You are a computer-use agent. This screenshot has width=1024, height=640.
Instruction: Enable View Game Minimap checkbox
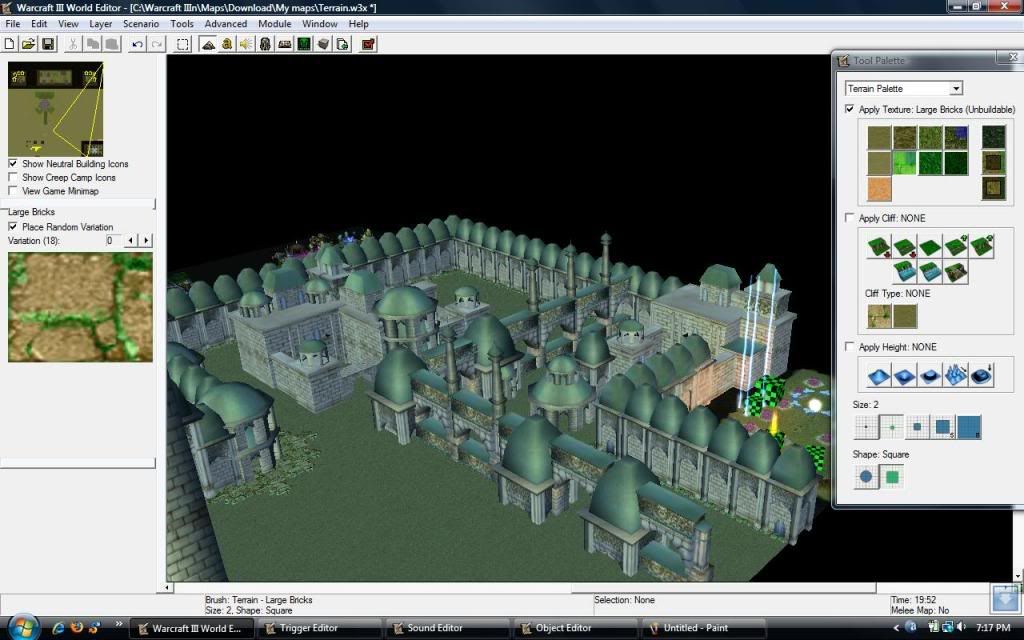12,191
